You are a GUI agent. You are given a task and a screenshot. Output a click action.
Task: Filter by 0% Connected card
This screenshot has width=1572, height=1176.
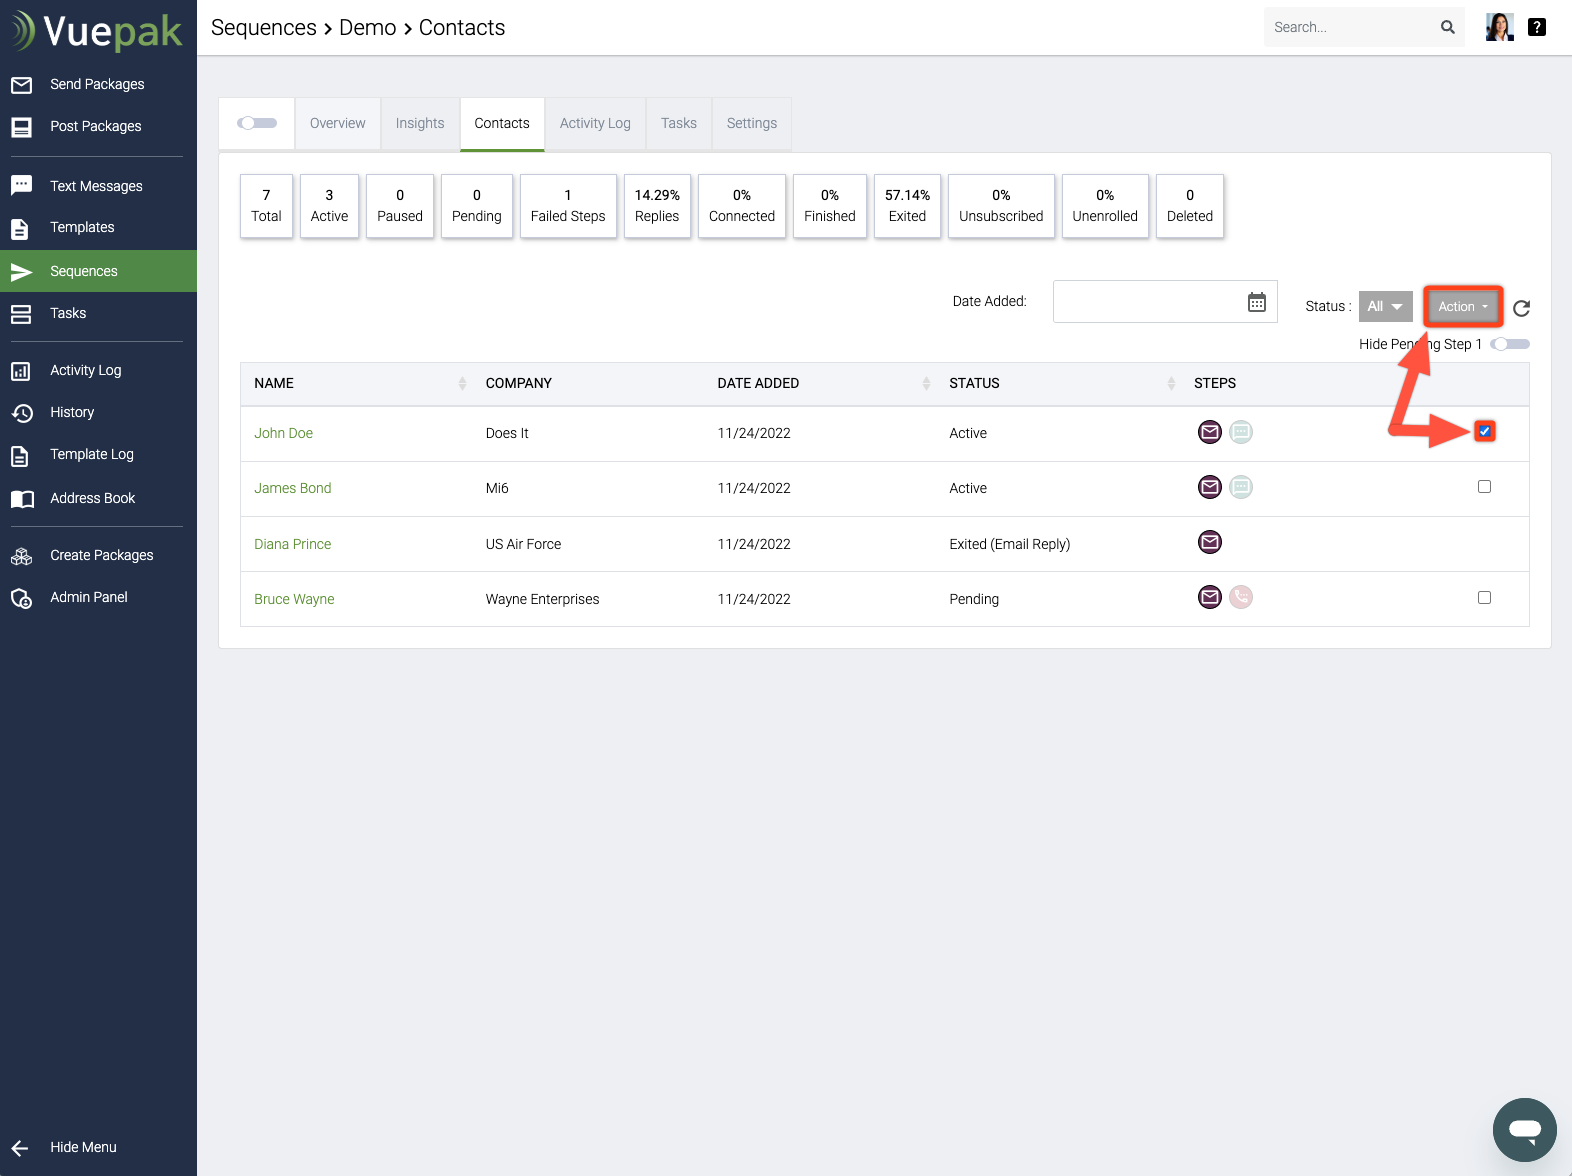point(742,206)
